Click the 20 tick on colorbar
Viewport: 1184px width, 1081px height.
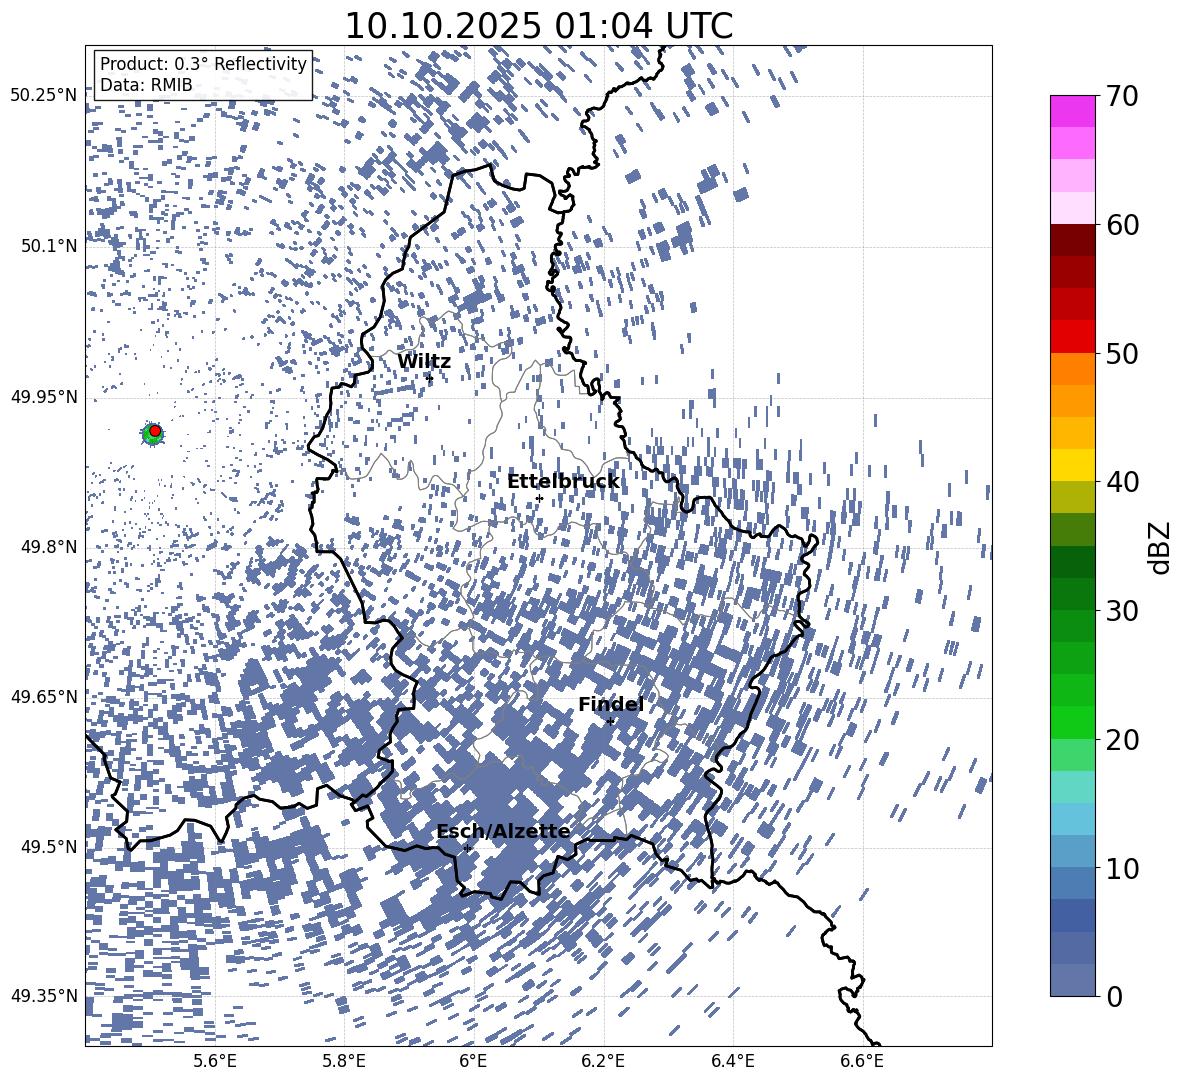click(1122, 740)
